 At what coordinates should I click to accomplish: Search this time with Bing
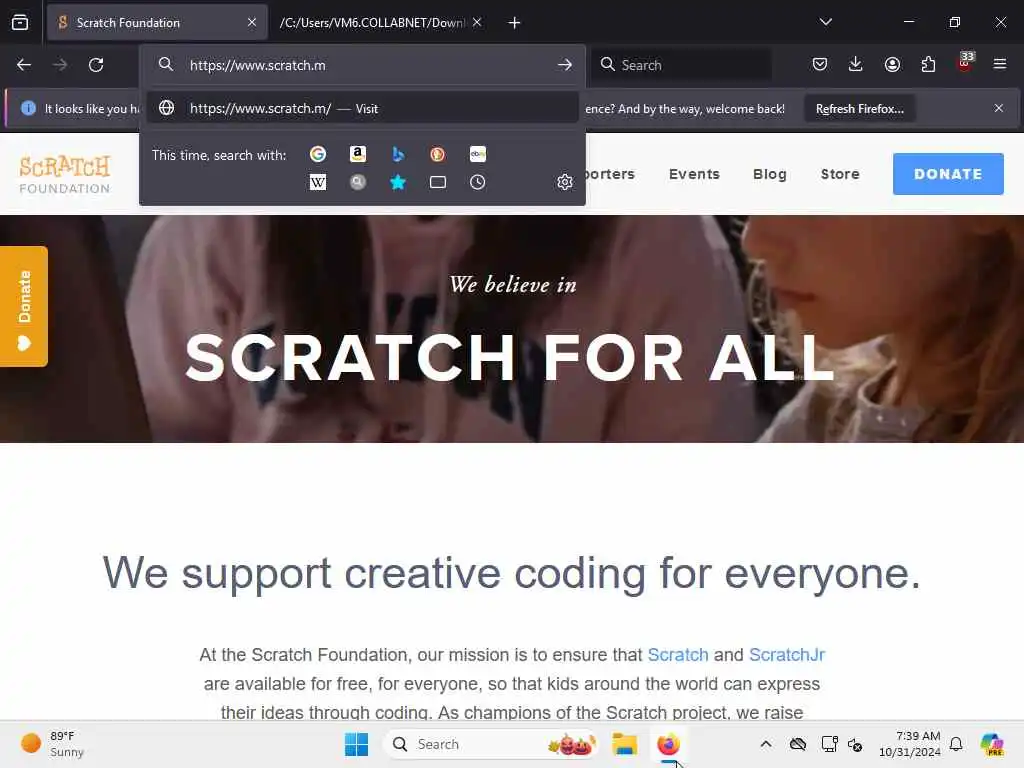click(398, 154)
